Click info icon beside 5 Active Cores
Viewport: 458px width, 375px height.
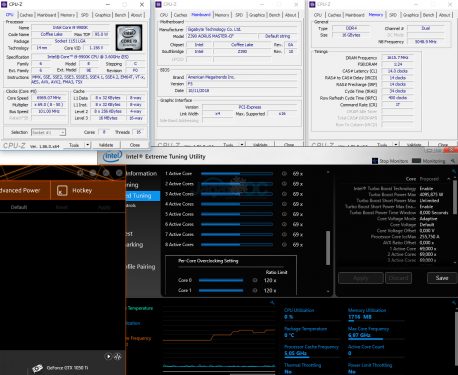(284, 214)
